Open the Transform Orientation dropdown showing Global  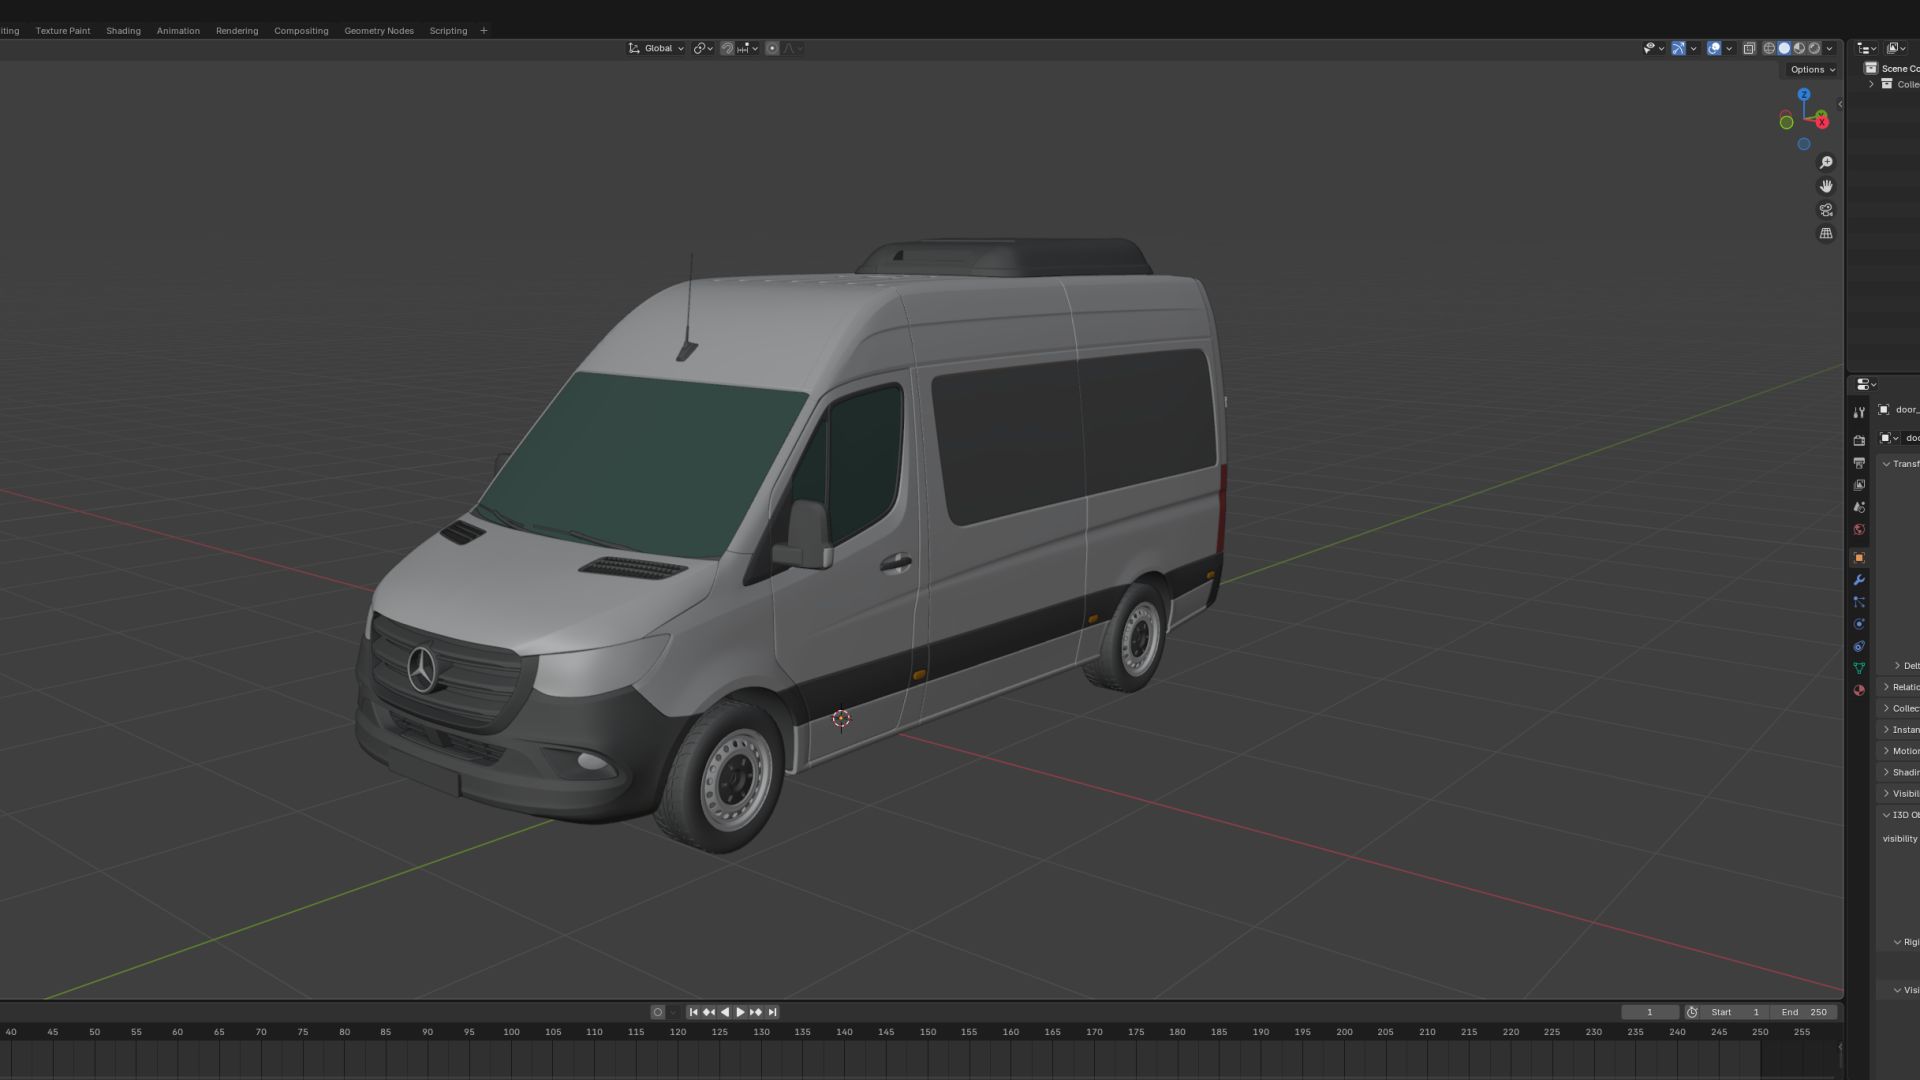656,47
